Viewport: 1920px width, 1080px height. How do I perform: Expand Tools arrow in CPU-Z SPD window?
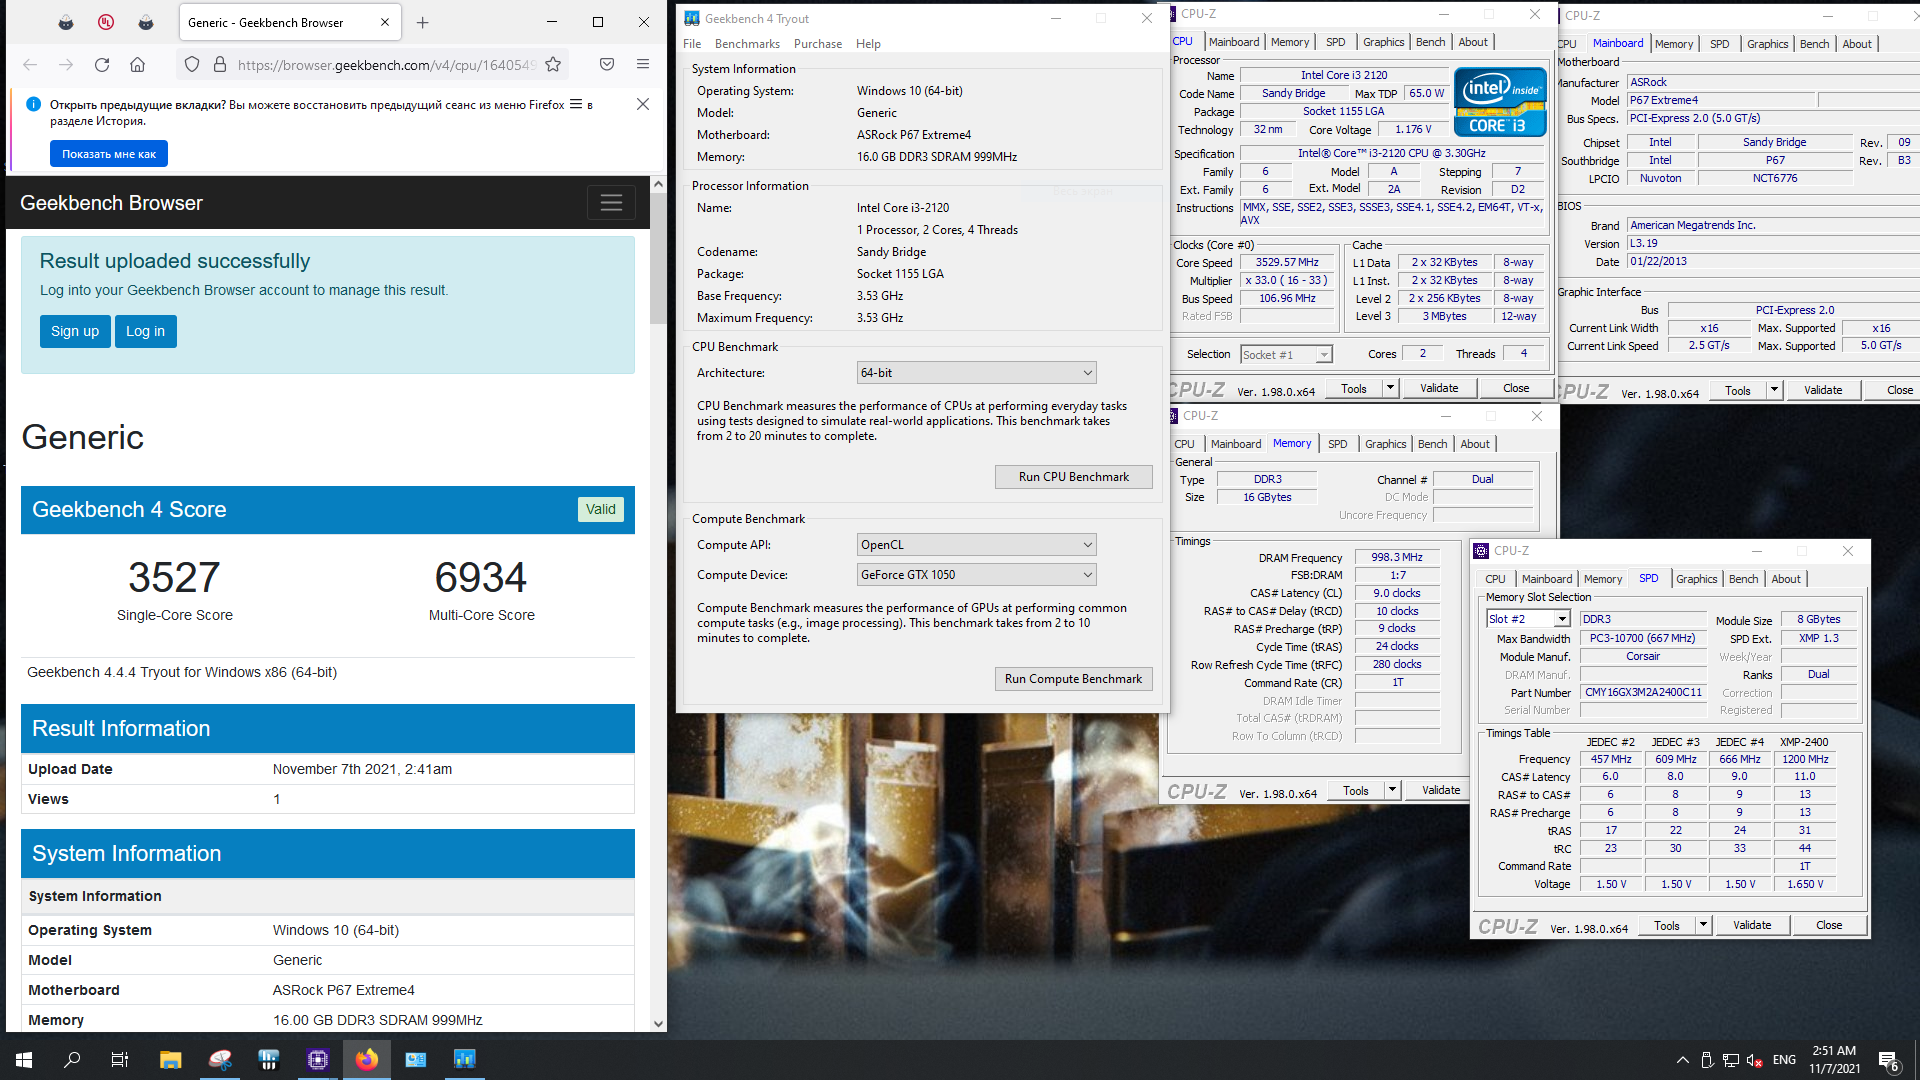point(1703,926)
